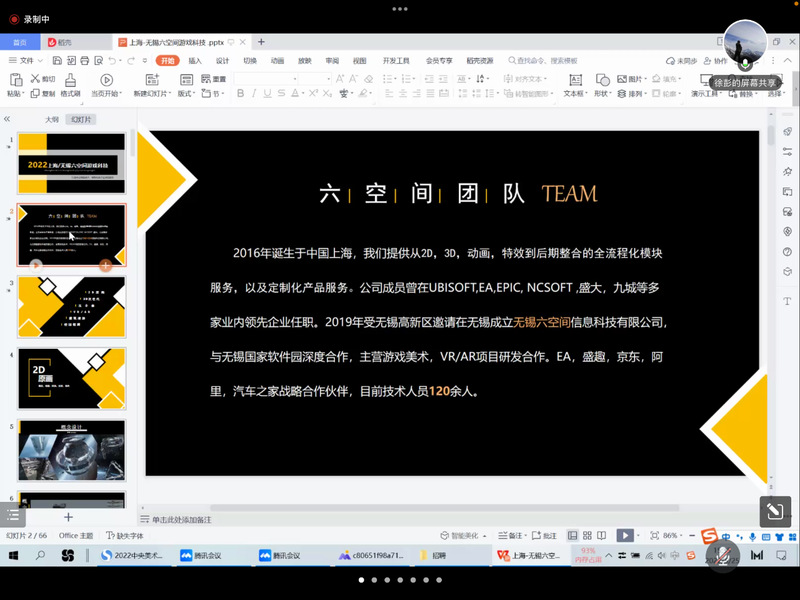Add a new document tab with plus
800x600 pixels.
tap(261, 42)
